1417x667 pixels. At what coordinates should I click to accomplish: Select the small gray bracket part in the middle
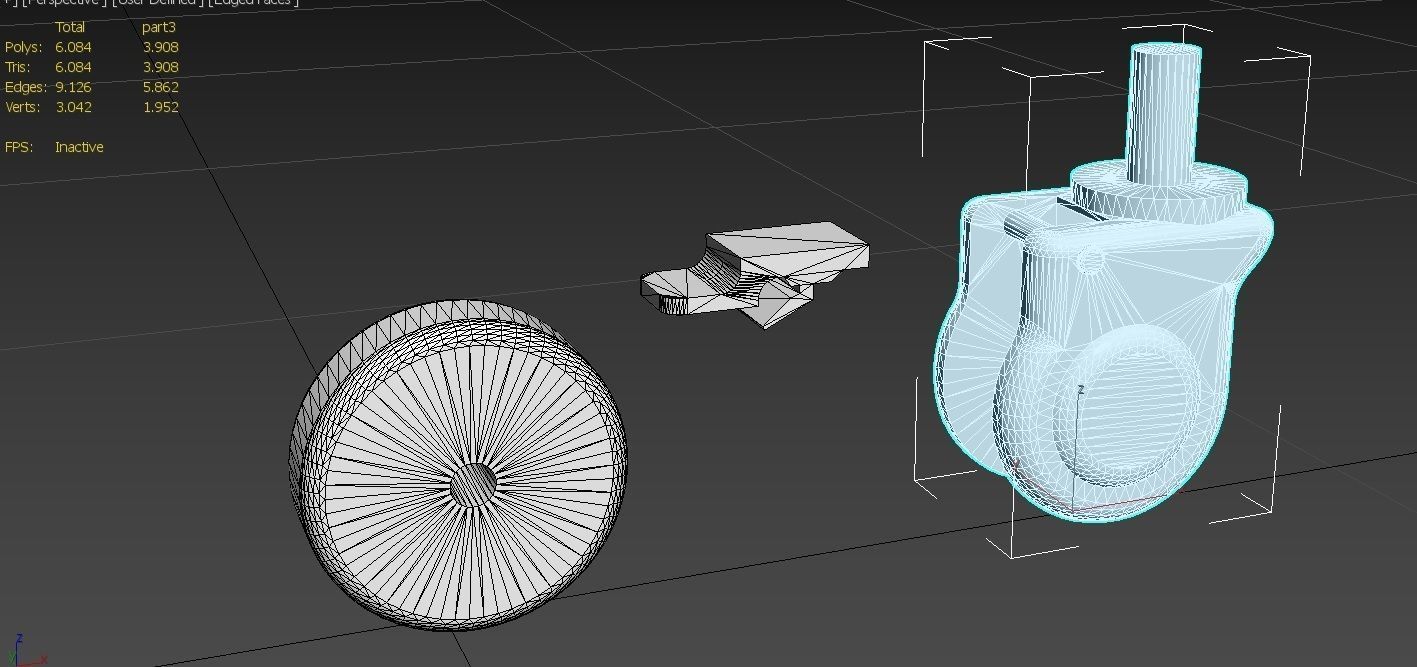755,274
